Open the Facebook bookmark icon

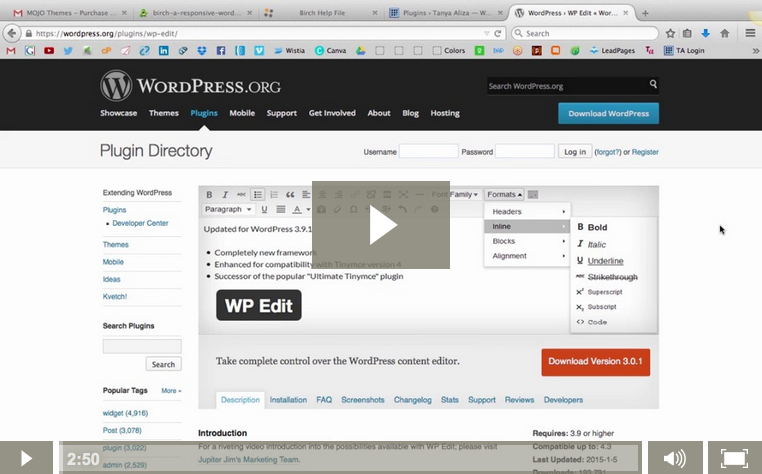click(221, 51)
